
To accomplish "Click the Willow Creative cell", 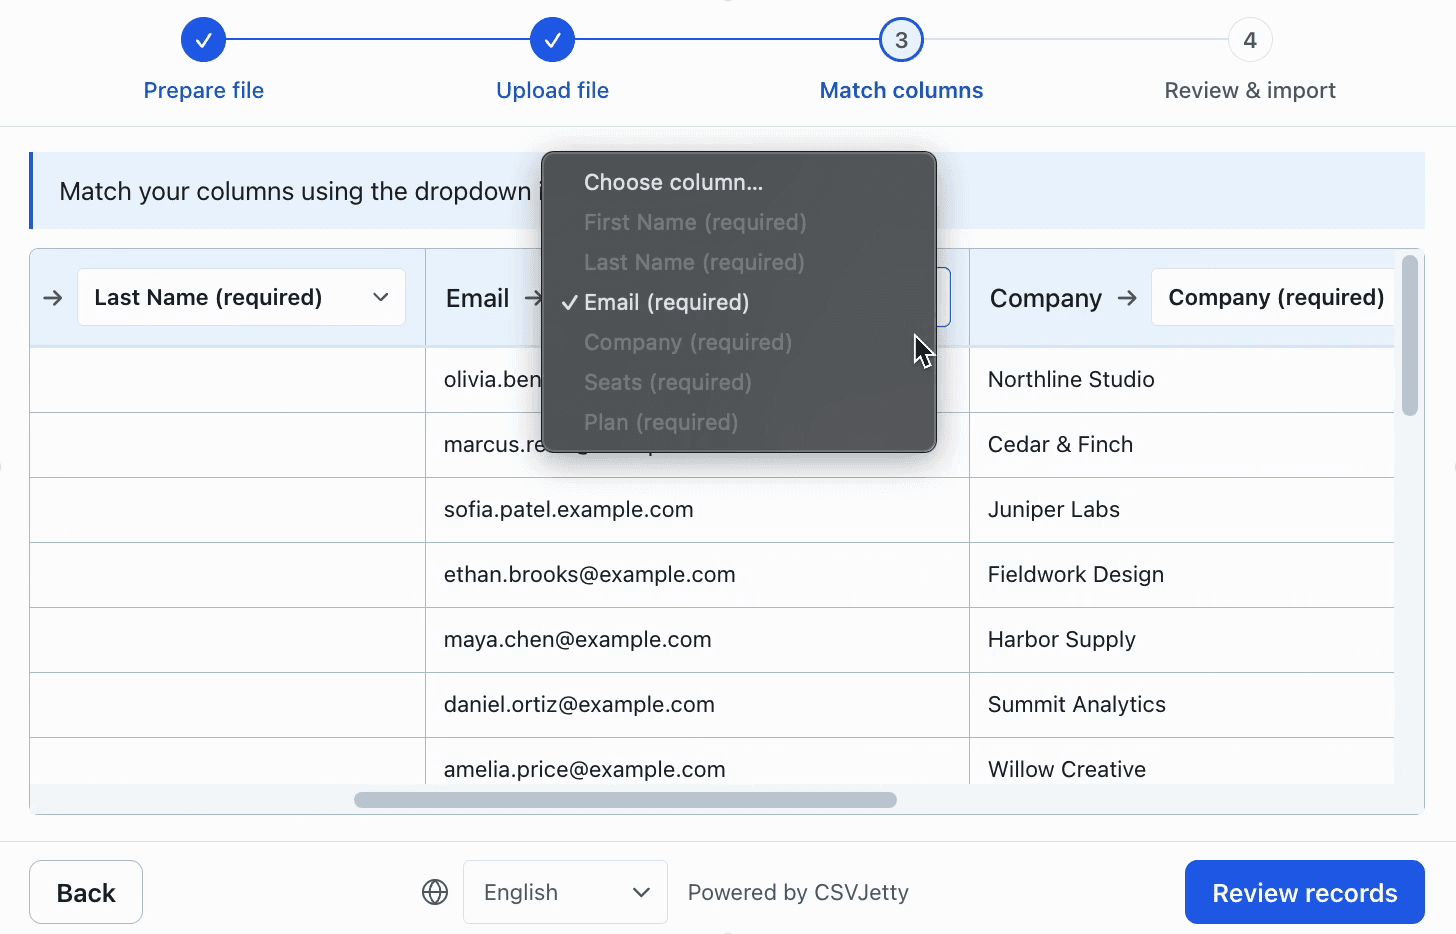I will (x=1181, y=762).
